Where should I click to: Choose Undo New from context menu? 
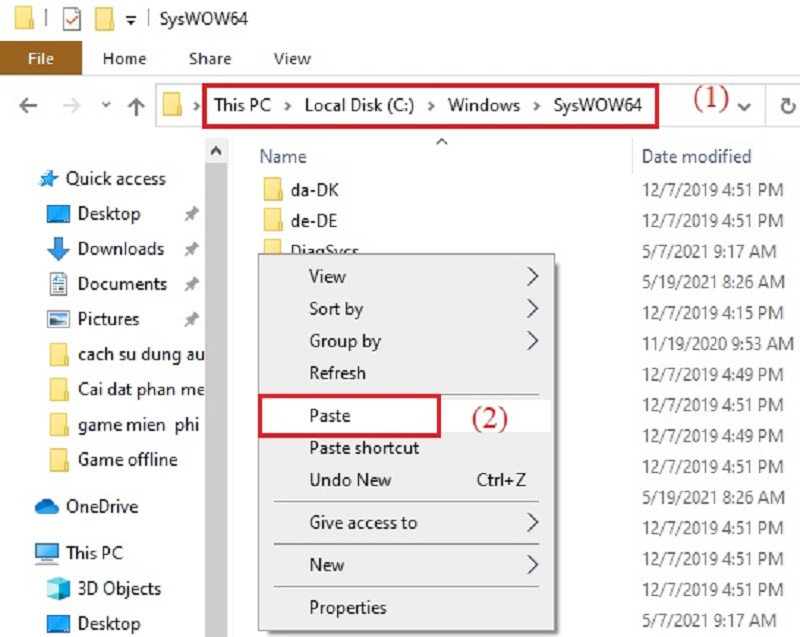click(x=406, y=480)
